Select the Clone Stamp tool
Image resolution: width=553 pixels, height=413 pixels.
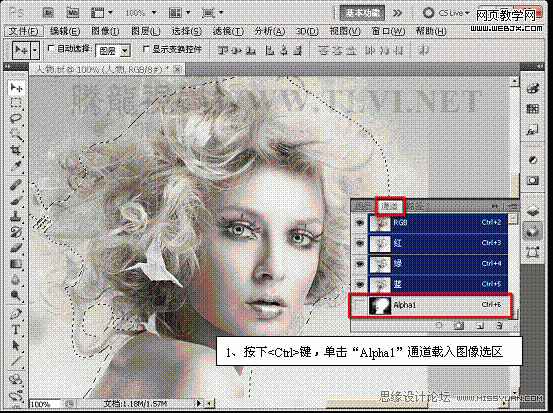pyautogui.click(x=16, y=216)
